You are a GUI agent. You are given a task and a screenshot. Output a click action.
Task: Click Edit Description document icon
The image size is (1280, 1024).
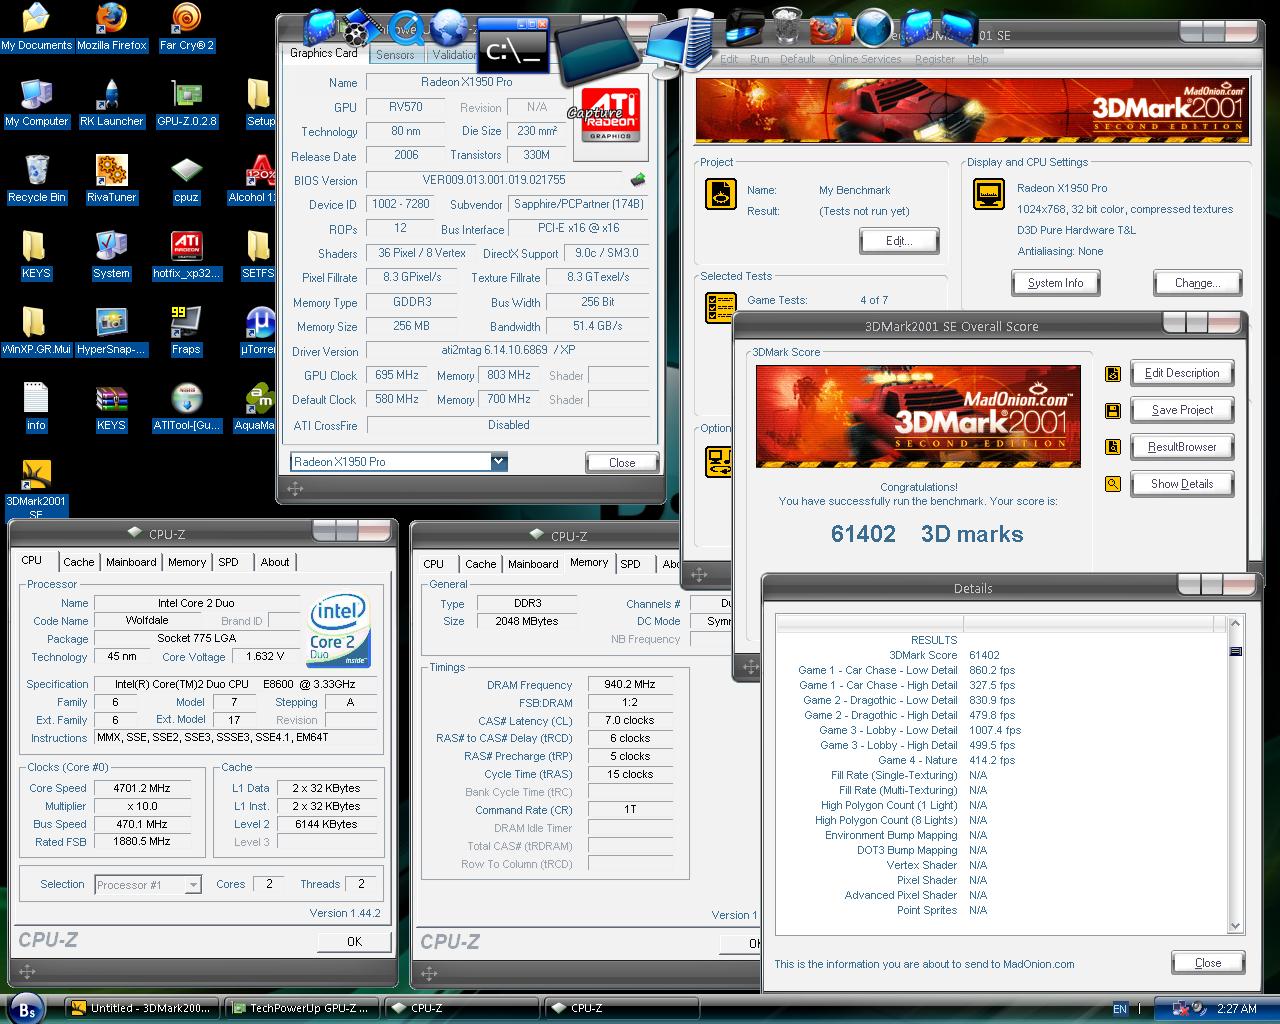pos(1113,374)
